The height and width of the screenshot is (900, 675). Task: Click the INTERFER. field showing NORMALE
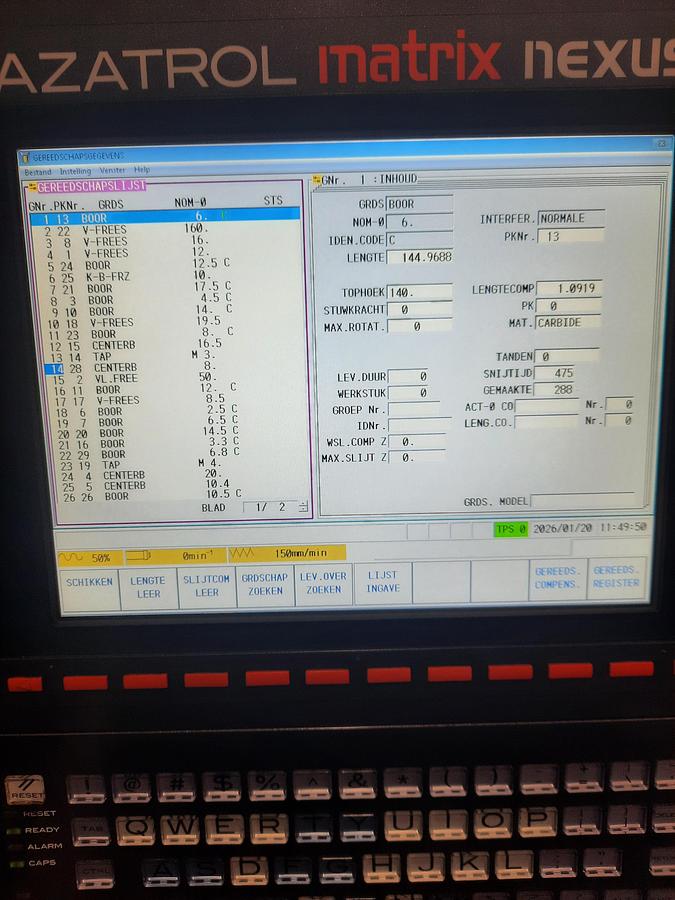(571, 218)
